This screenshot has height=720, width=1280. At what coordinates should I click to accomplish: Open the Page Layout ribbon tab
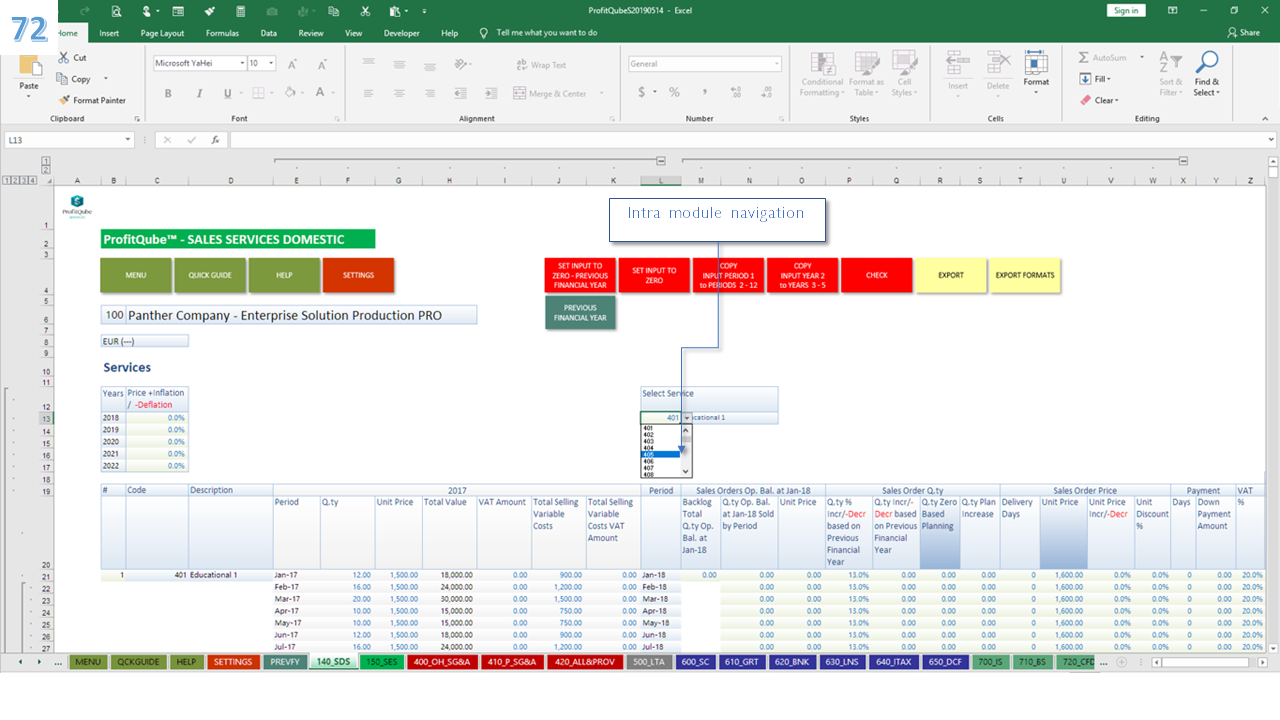pyautogui.click(x=162, y=33)
